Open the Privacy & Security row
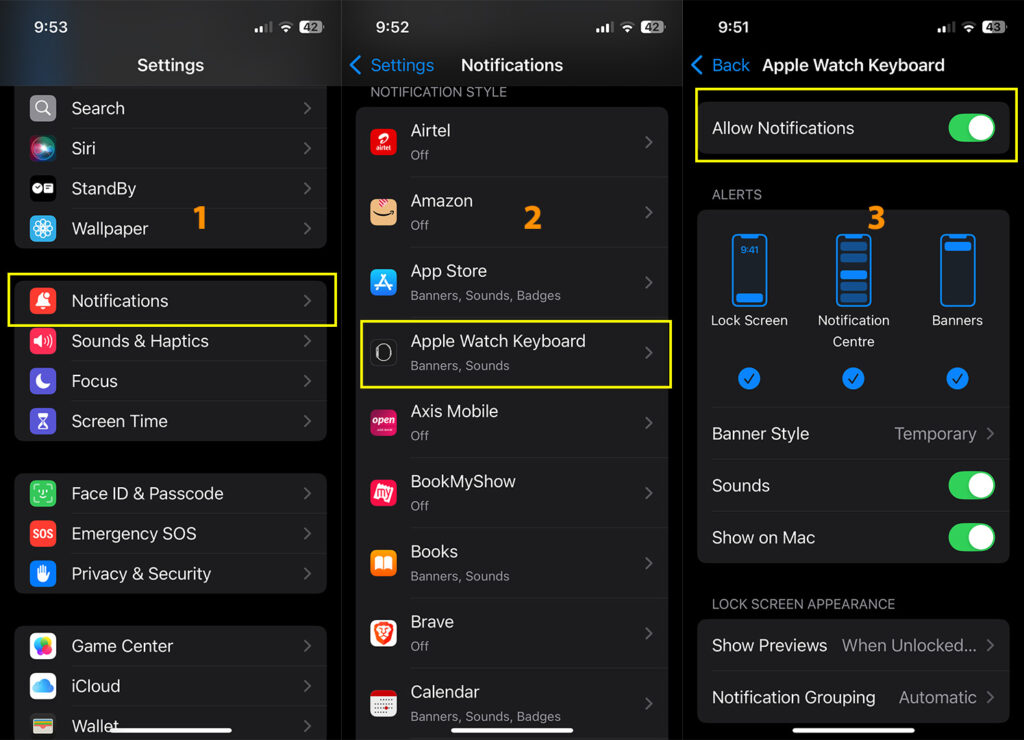1024x740 pixels. pyautogui.click(x=170, y=573)
